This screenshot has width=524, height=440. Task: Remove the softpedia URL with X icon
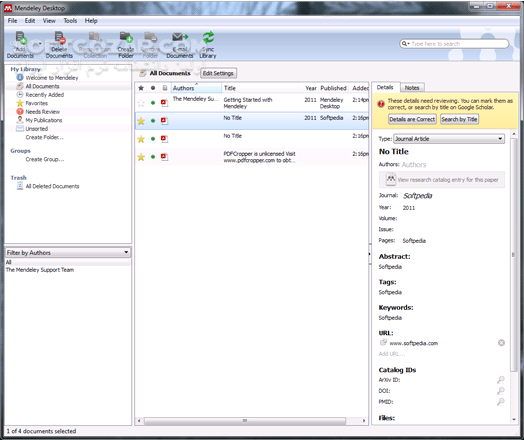(501, 343)
